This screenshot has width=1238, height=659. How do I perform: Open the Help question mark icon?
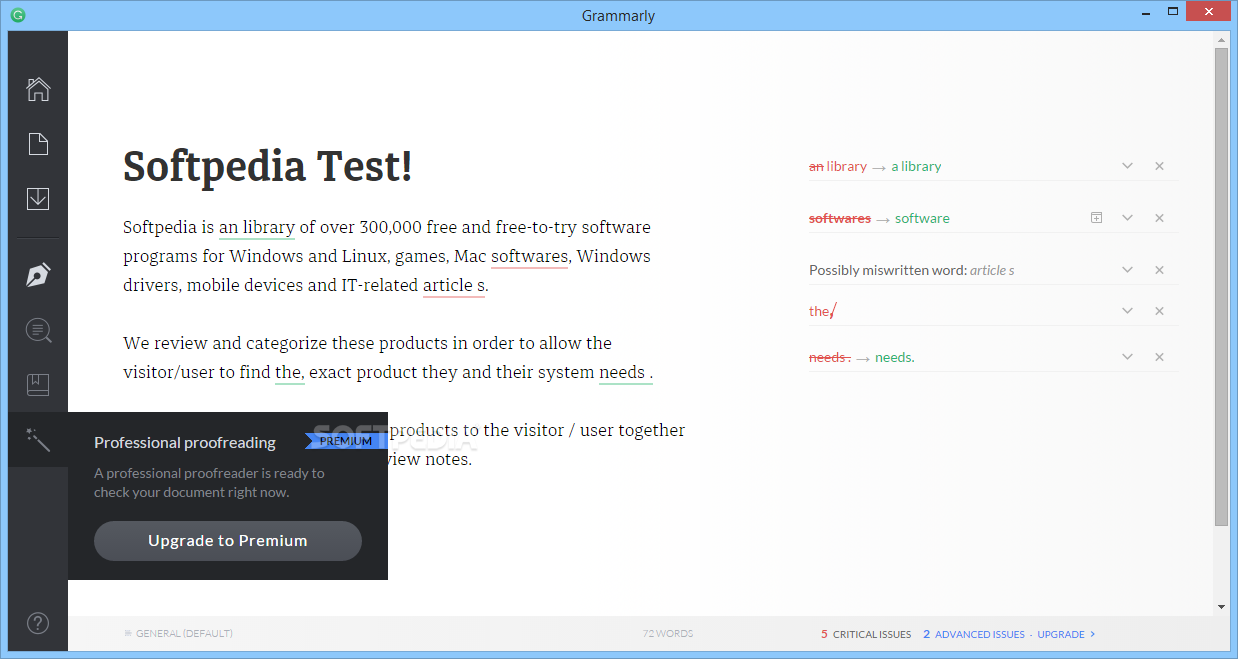pos(38,624)
